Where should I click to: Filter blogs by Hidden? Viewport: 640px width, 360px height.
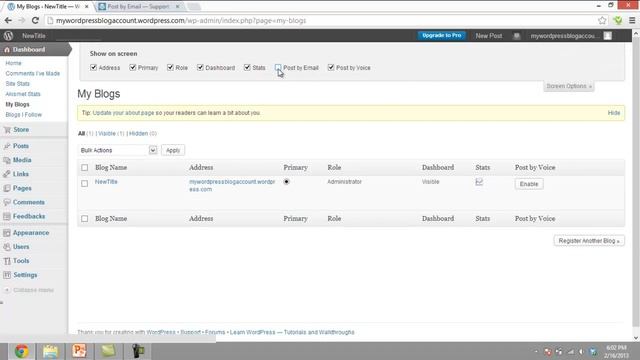click(x=138, y=134)
